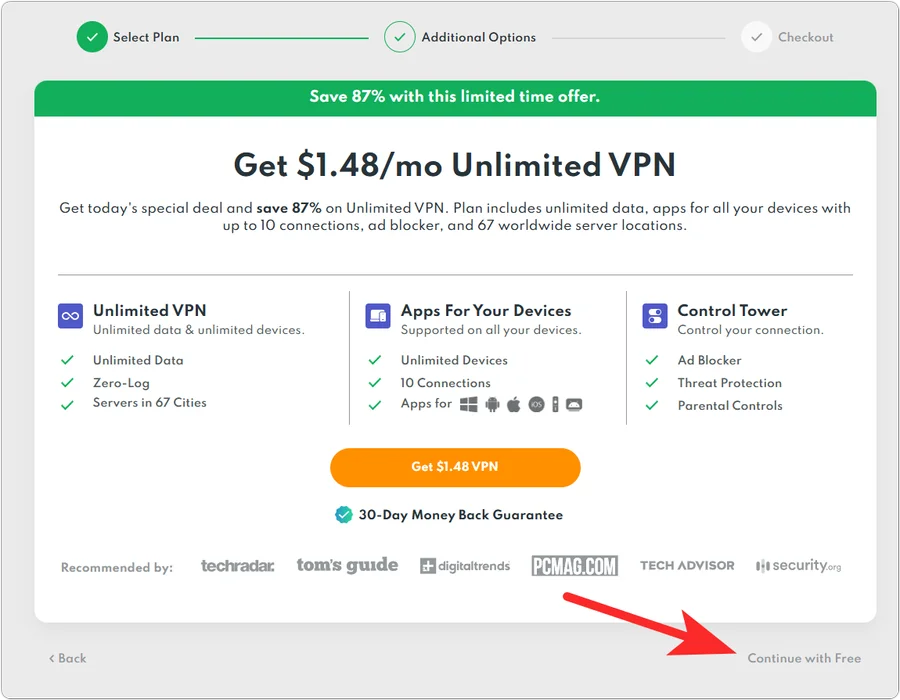
Task: Click the iOS circle icon
Action: [x=536, y=404]
